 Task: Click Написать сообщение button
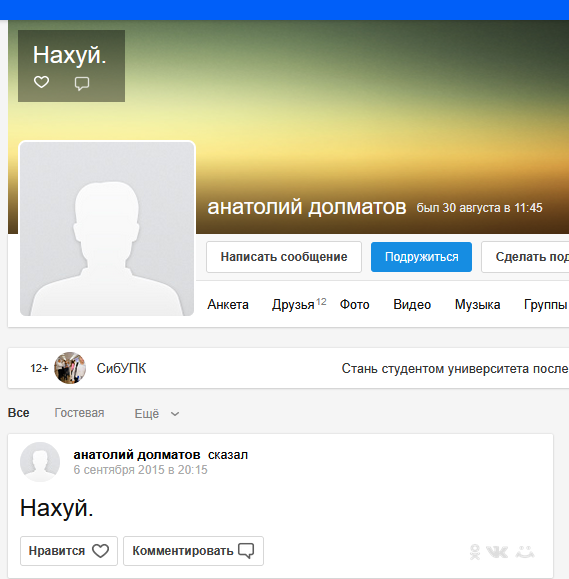[284, 257]
